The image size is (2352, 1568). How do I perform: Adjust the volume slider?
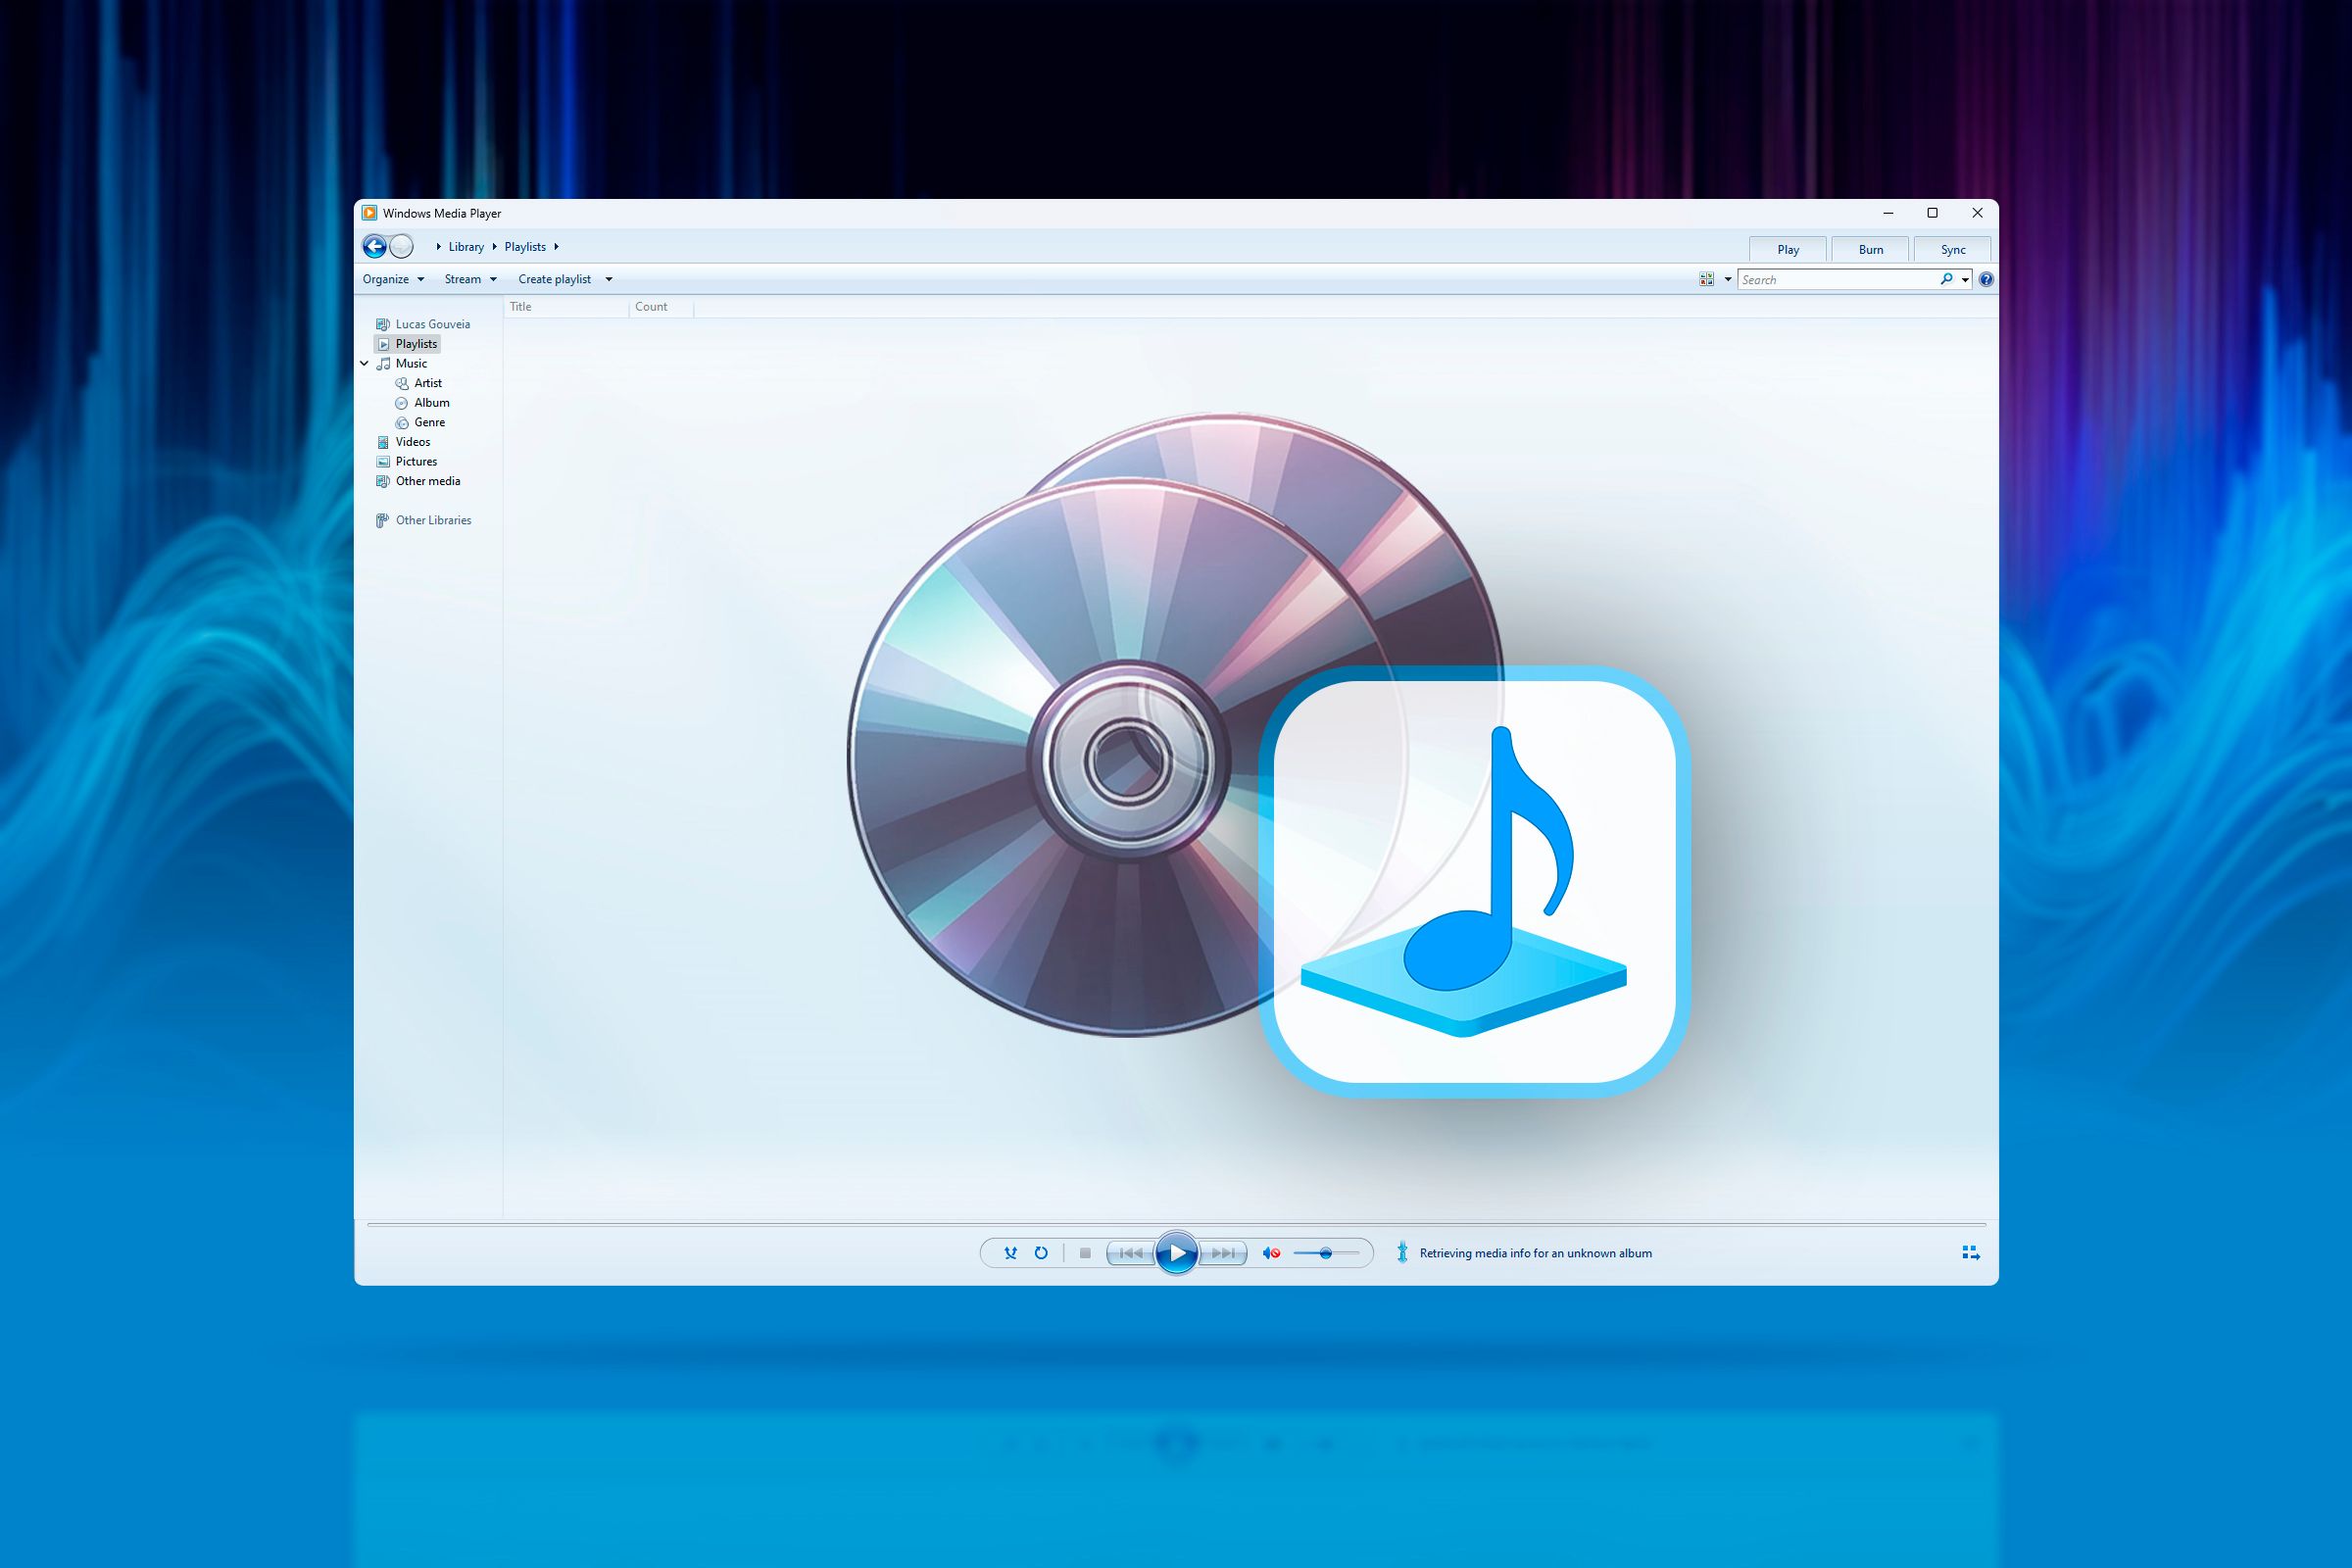tap(1326, 1252)
